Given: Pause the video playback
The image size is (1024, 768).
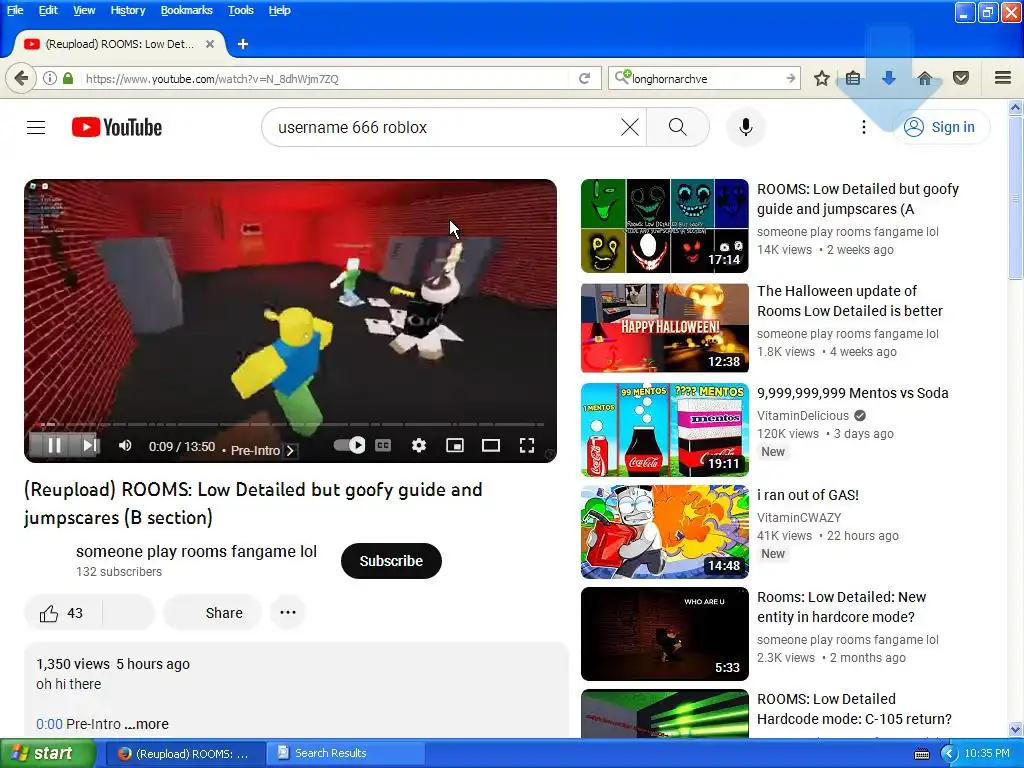Looking at the screenshot, I should (x=55, y=445).
